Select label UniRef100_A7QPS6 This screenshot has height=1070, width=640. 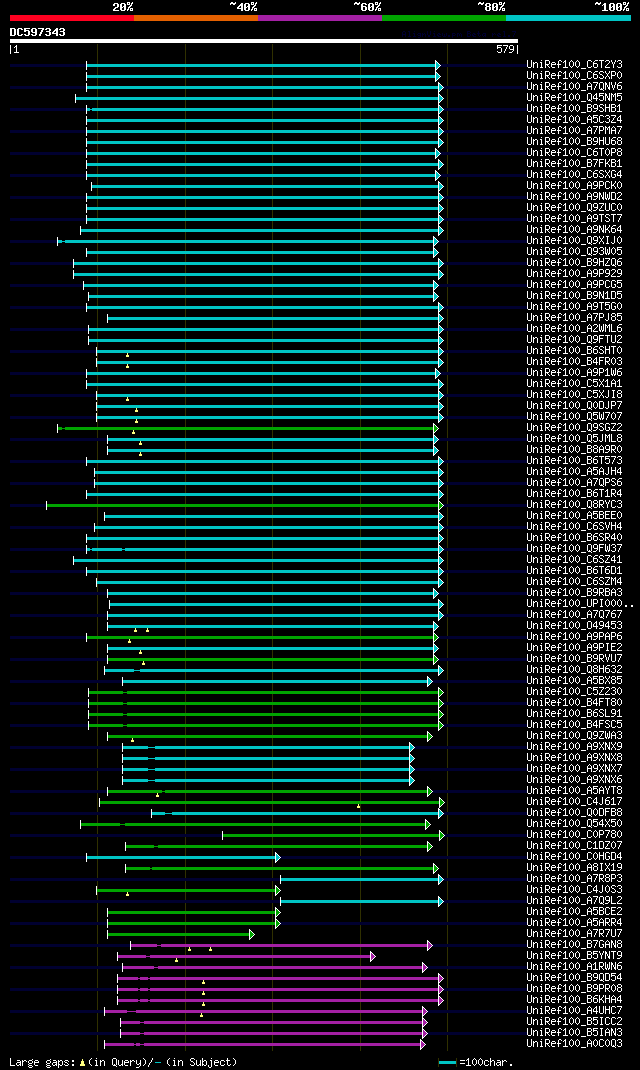click(574, 482)
